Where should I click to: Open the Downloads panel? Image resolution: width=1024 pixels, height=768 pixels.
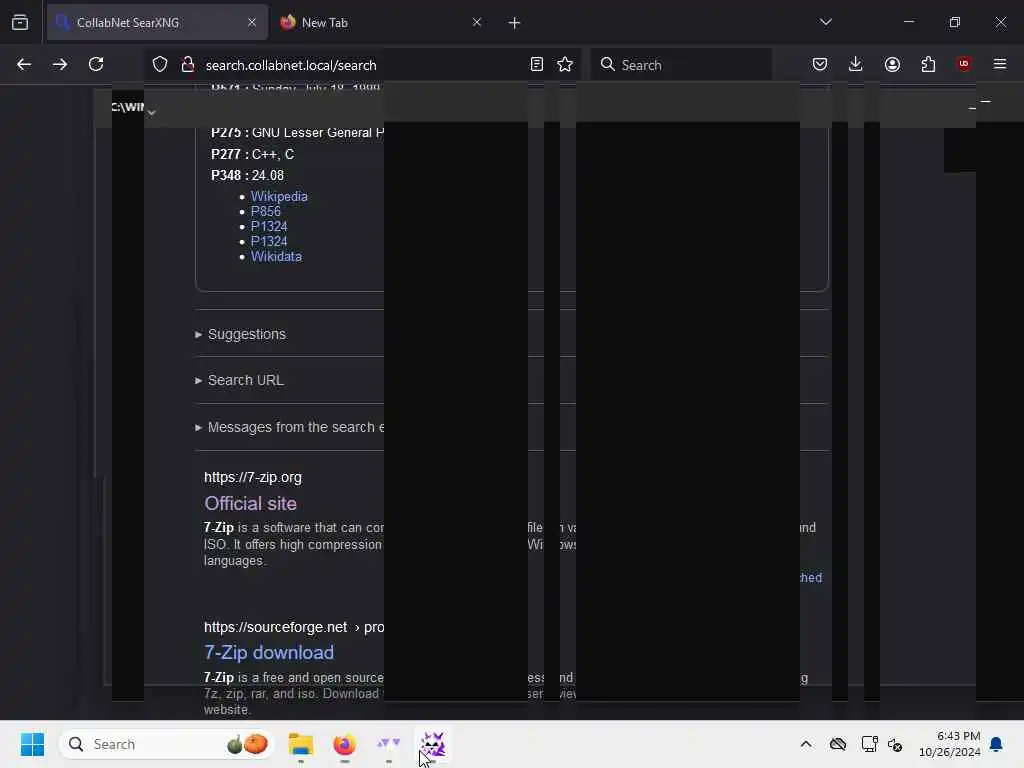[856, 64]
